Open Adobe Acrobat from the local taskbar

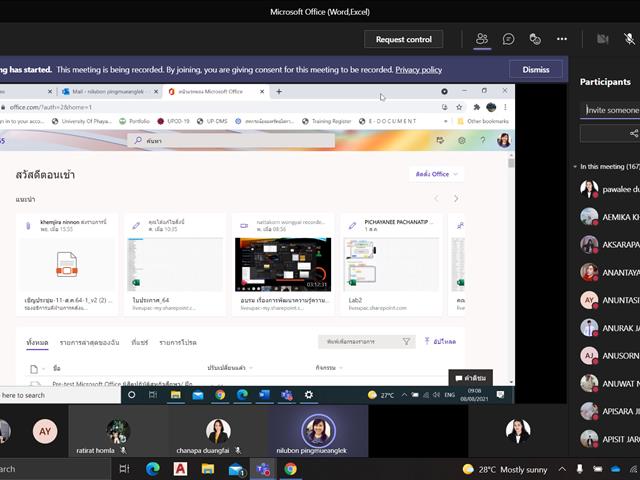[x=180, y=469]
